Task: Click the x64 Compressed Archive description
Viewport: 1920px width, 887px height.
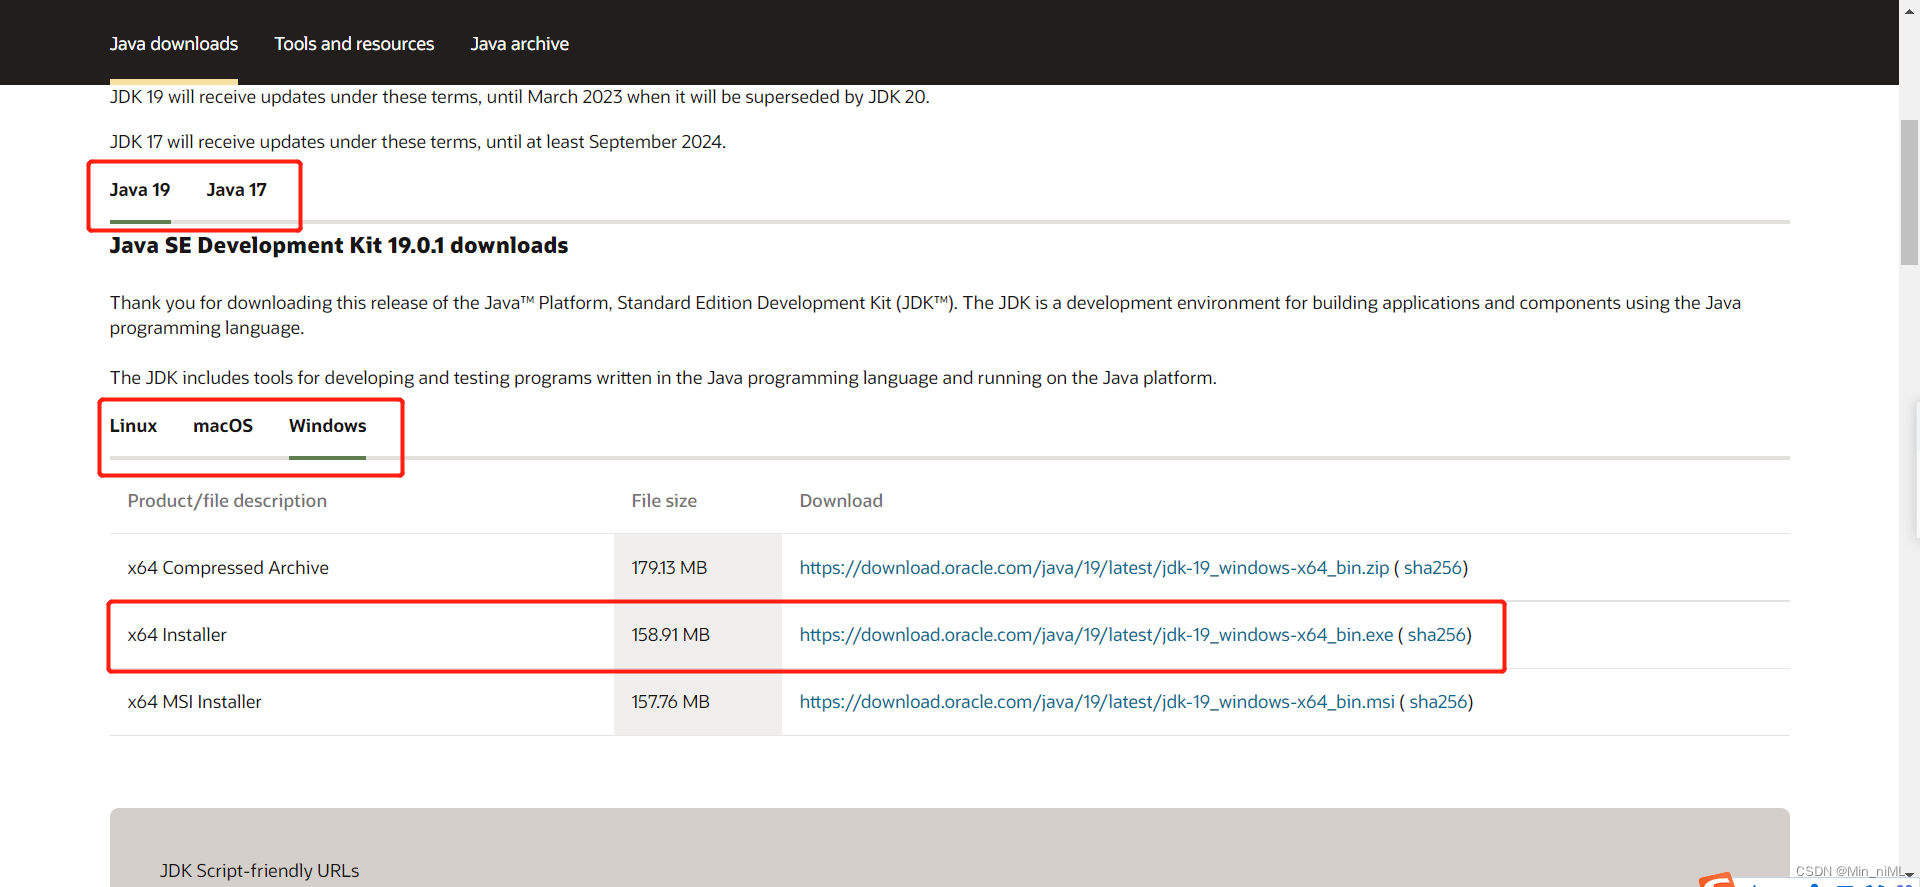Action: click(x=228, y=568)
